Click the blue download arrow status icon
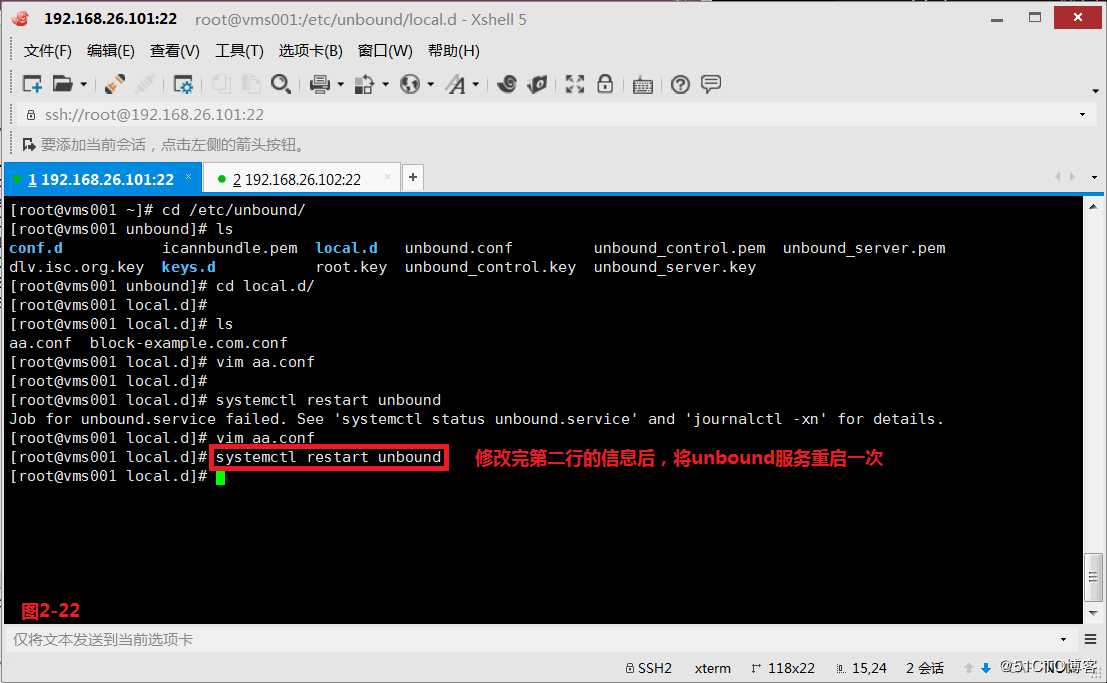The height and width of the screenshot is (683, 1107). coord(986,668)
